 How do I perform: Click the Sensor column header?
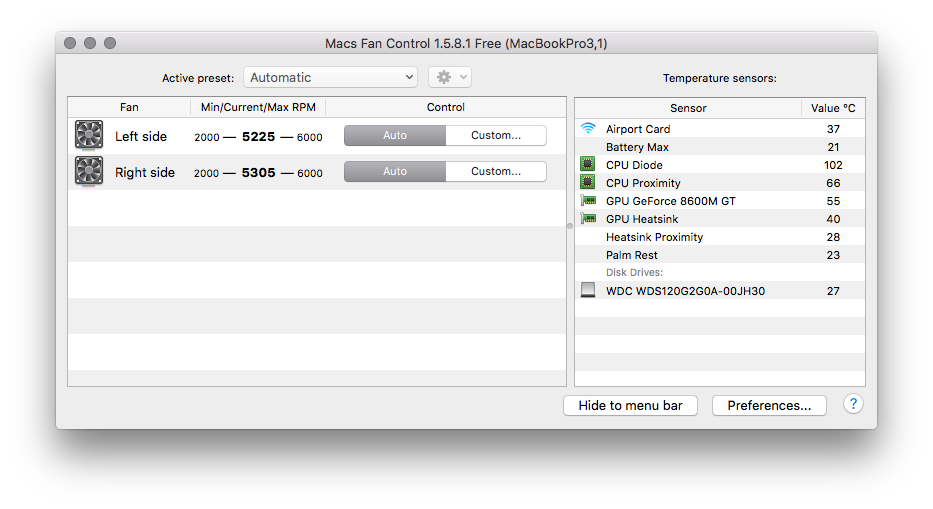[x=688, y=108]
